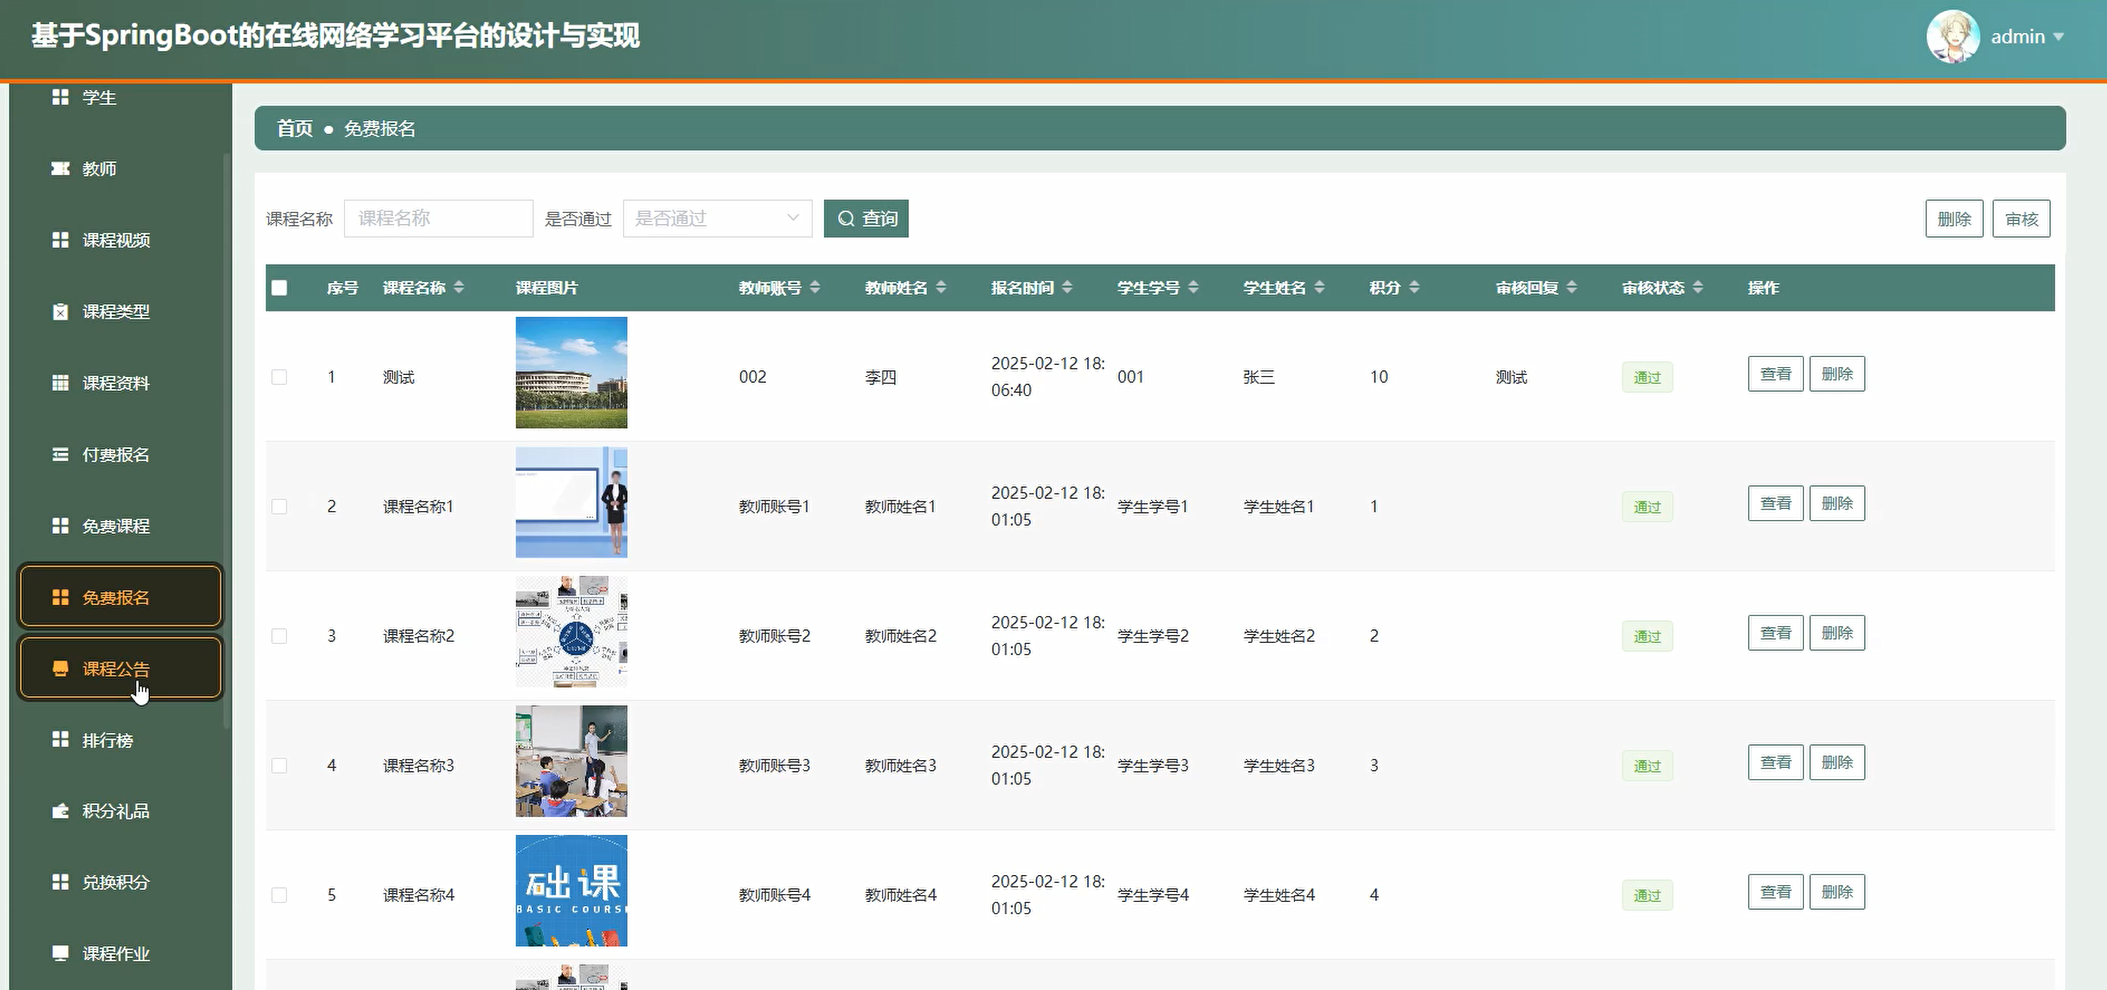Viewport: 2107px width, 990px height.
Task: Click the 教师账号2 cell
Action: (x=775, y=636)
